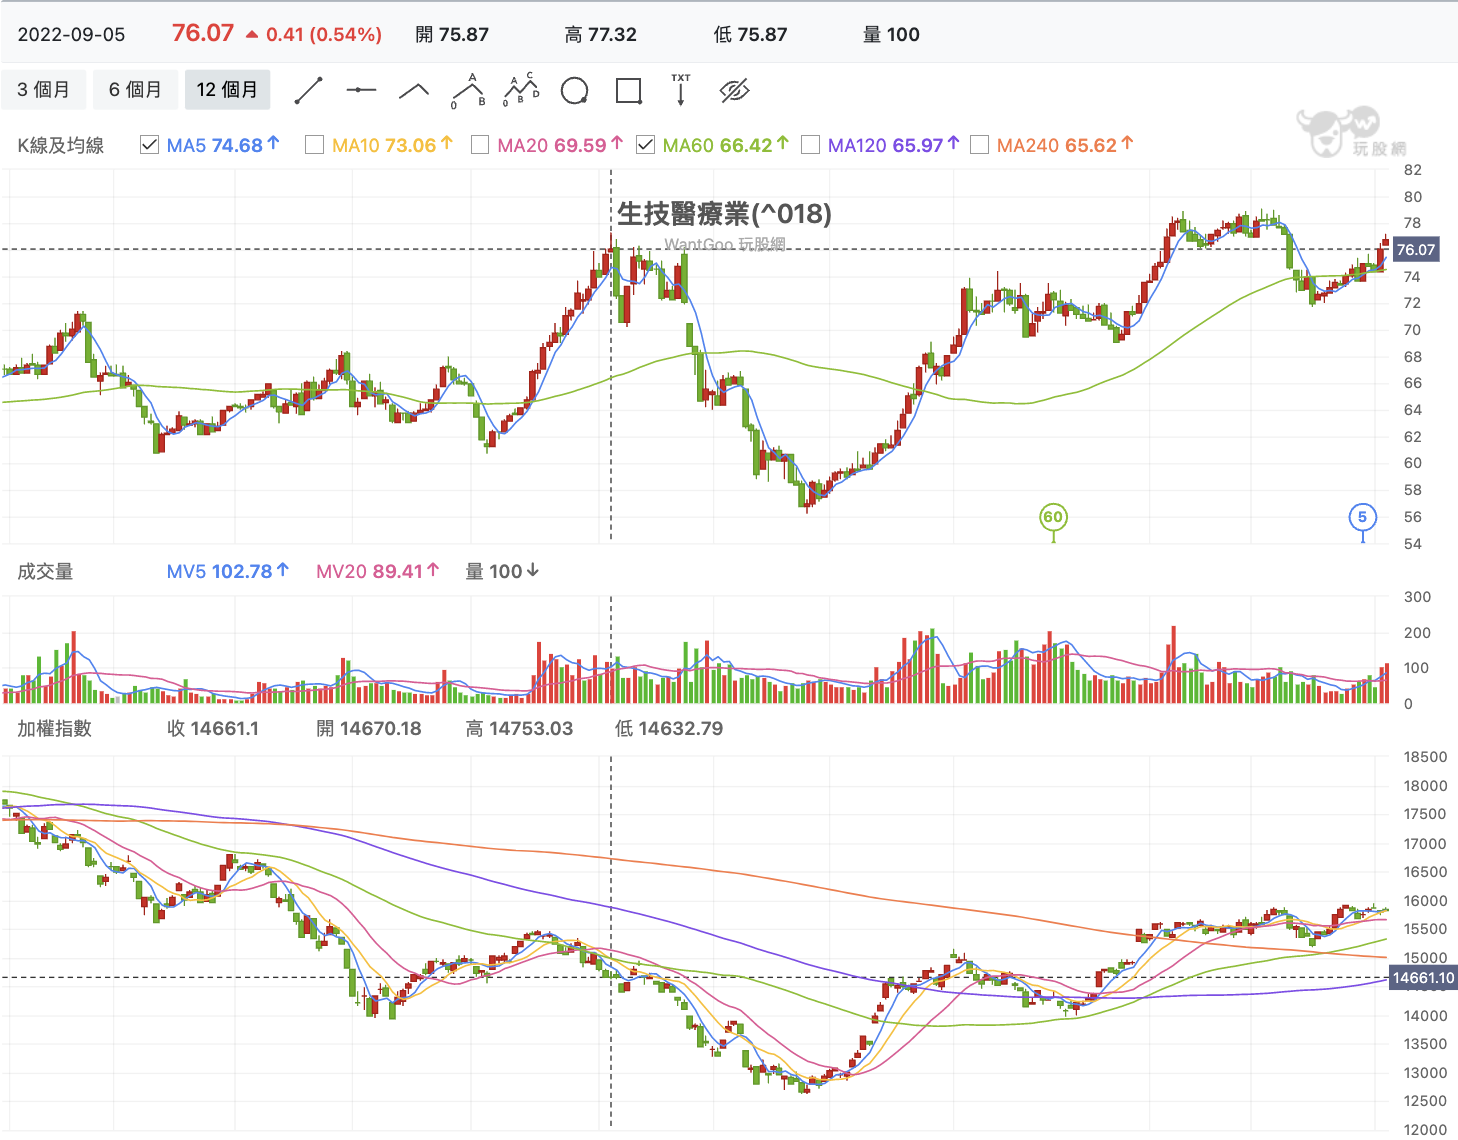Click the MA60 66.42 value label
Screen dimensions: 1458x1140
click(725, 145)
